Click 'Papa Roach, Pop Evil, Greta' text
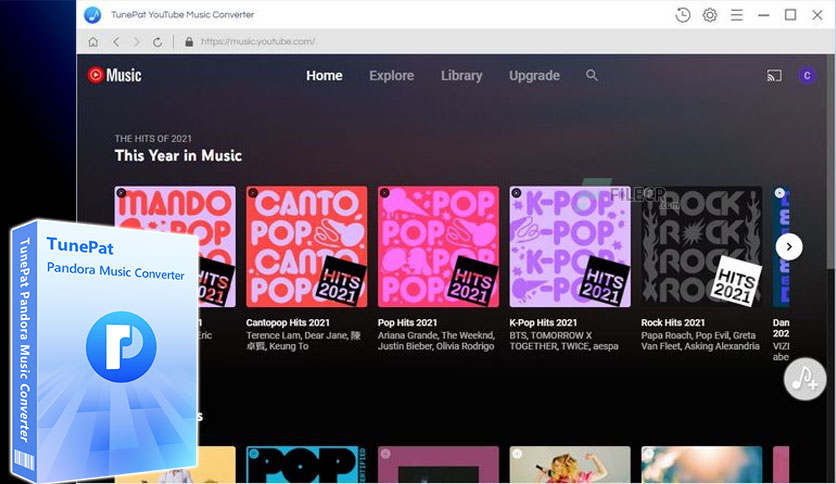The height and width of the screenshot is (484, 836). pyautogui.click(x=698, y=335)
